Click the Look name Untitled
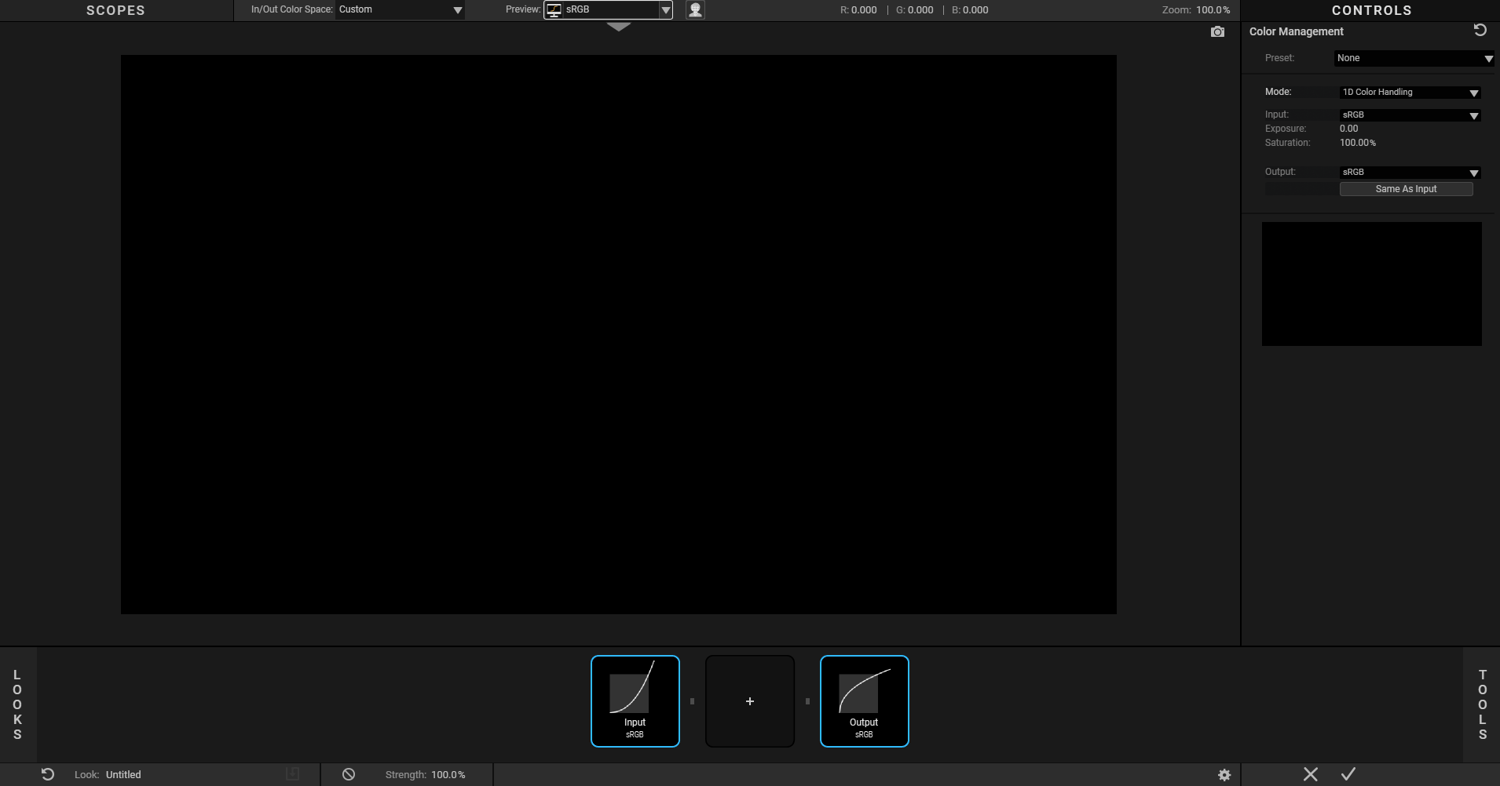The height and width of the screenshot is (786, 1500). [x=123, y=775]
